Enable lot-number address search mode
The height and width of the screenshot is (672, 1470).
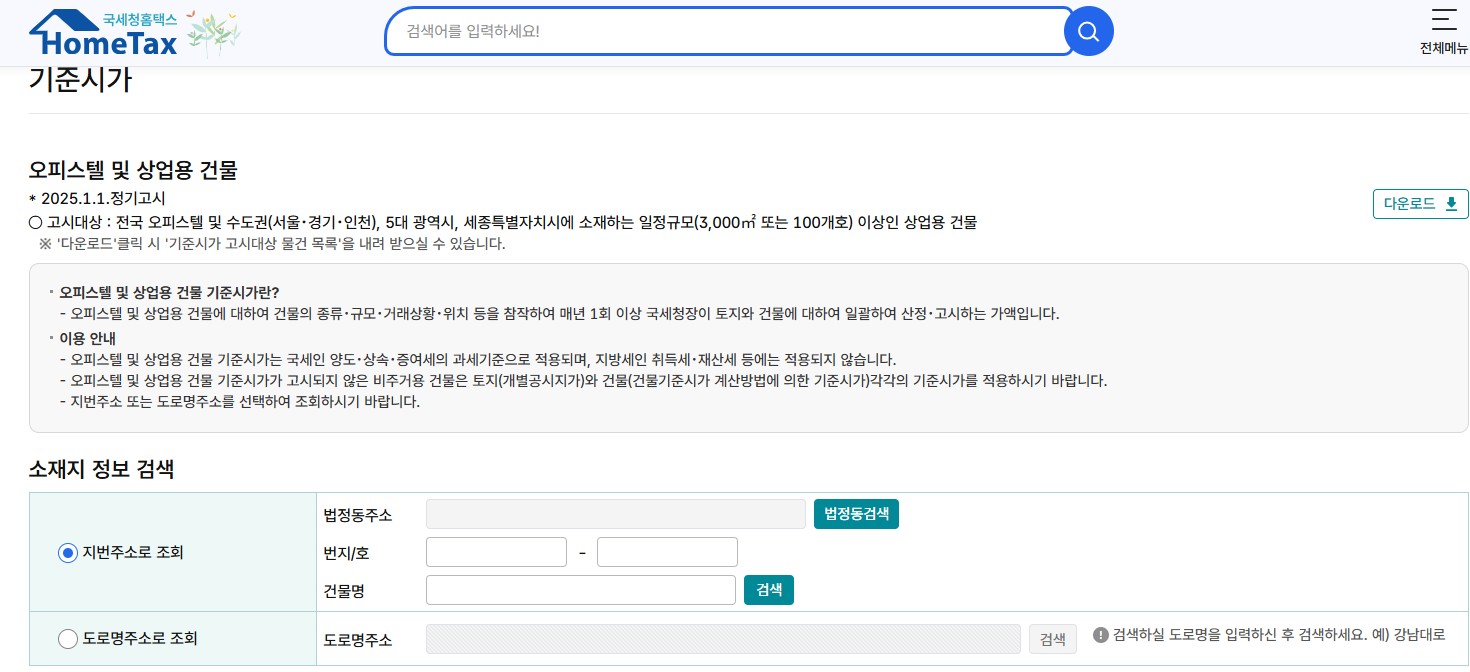[67, 552]
